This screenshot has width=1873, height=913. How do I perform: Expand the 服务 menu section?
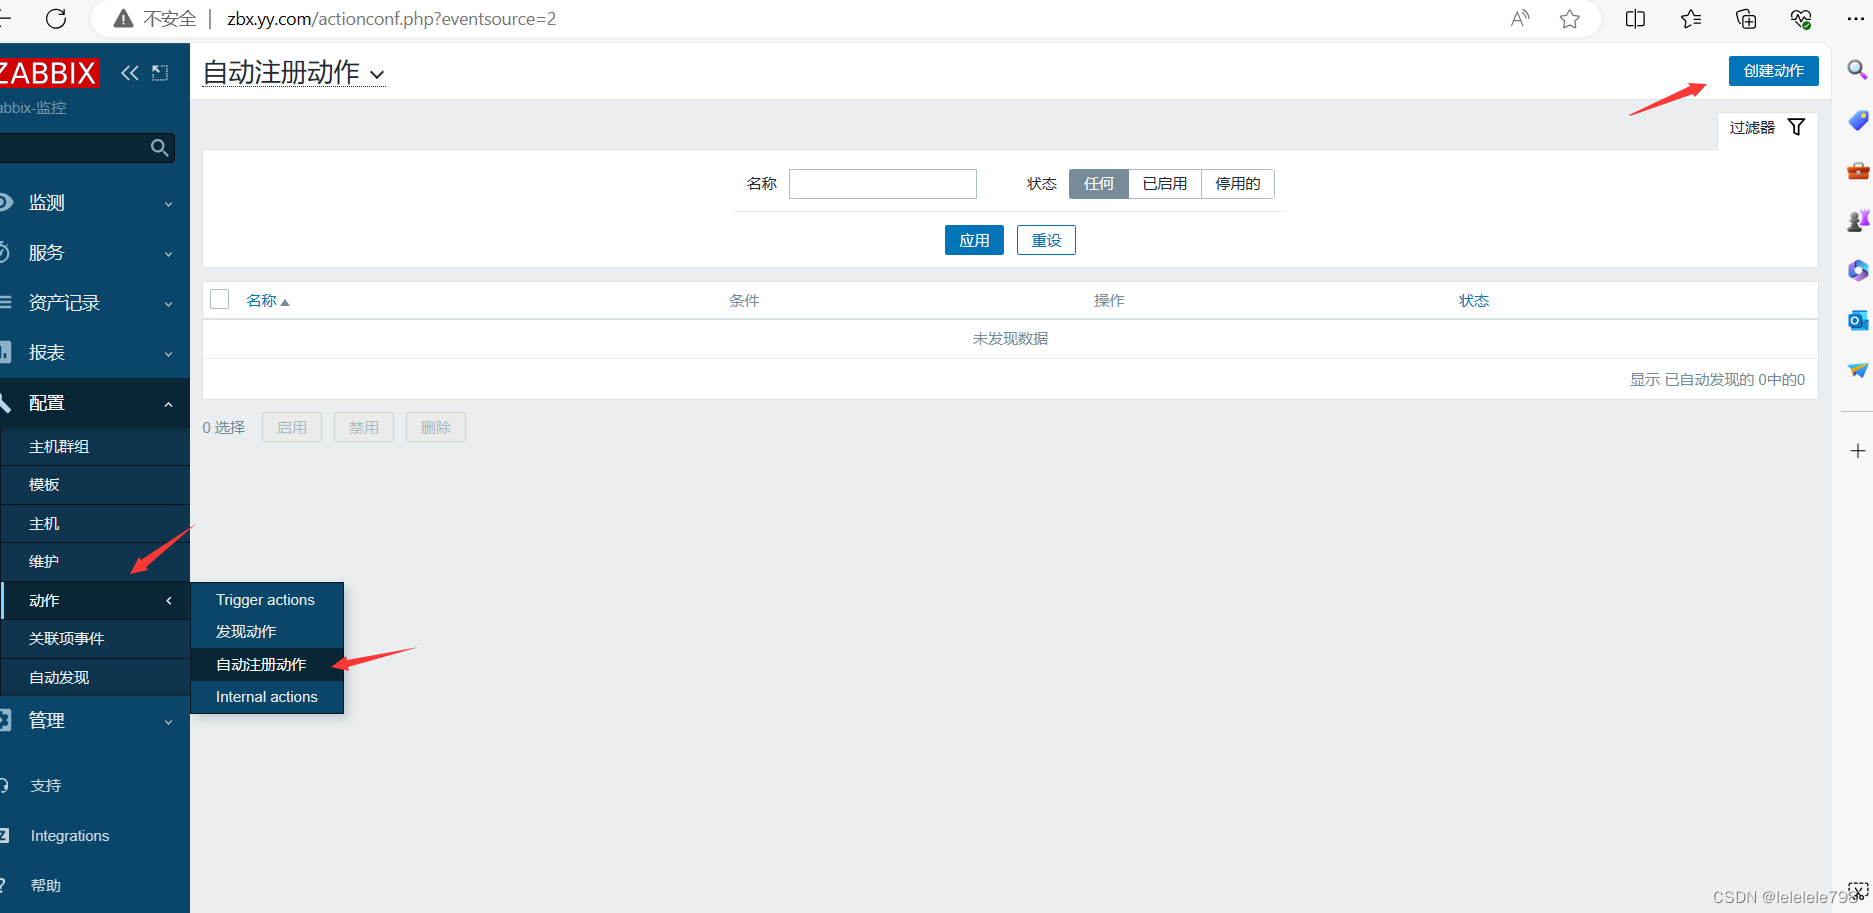[95, 253]
